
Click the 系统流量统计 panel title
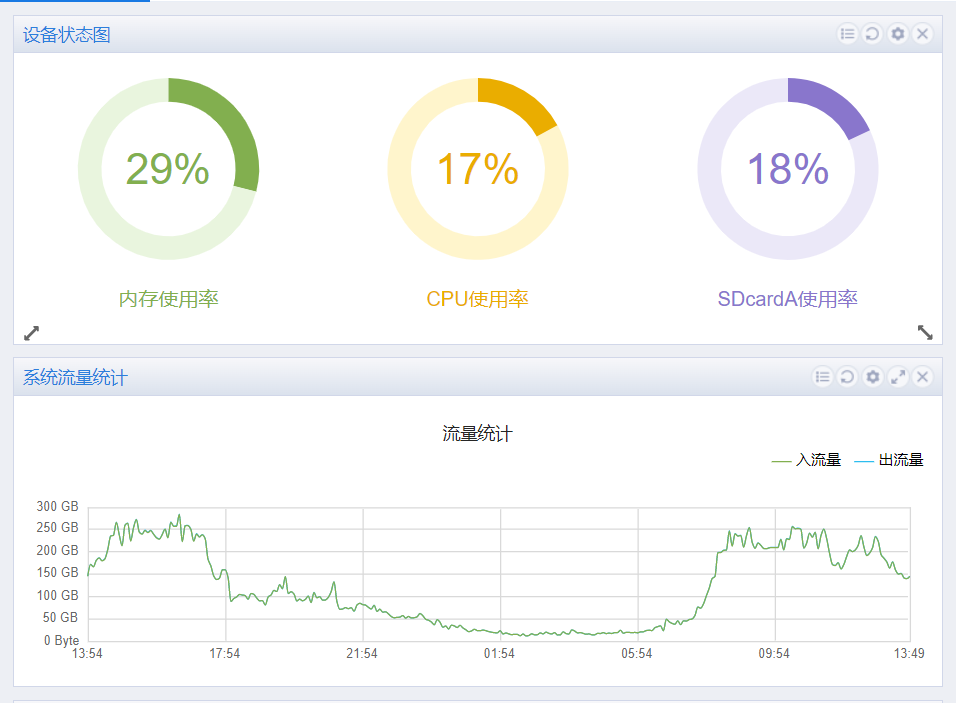(x=75, y=377)
